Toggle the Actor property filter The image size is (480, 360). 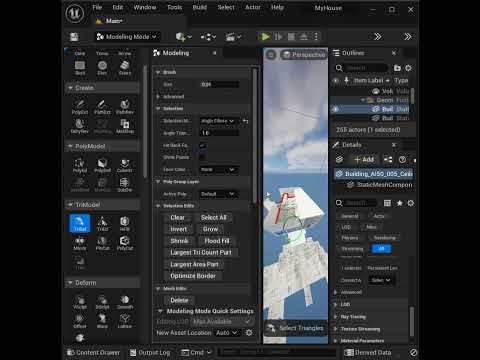click(x=379, y=216)
